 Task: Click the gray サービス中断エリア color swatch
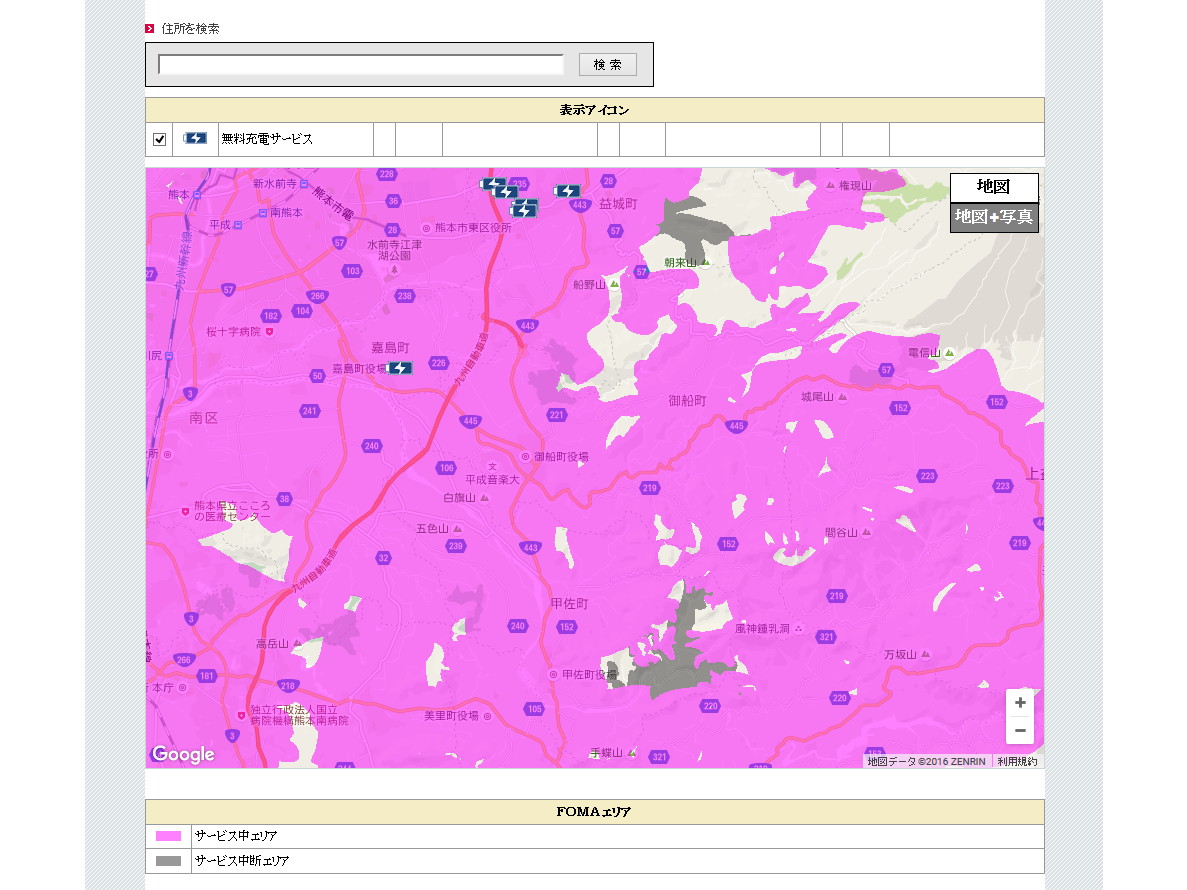point(168,861)
